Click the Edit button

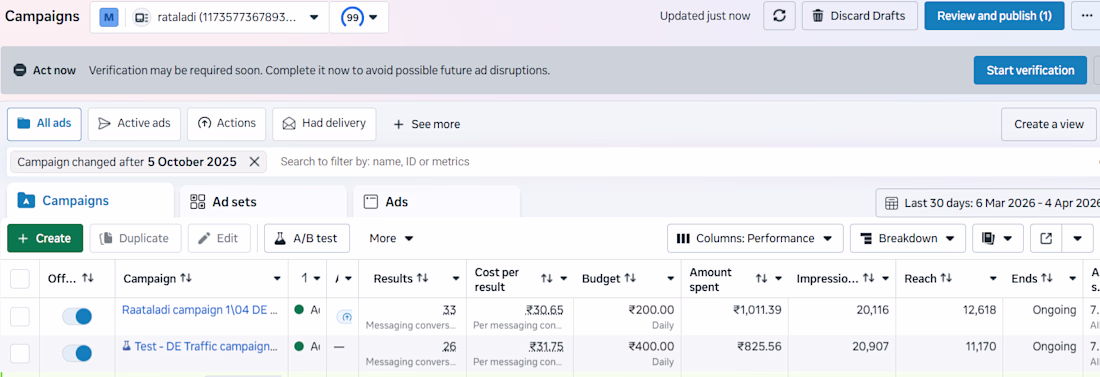[219, 238]
